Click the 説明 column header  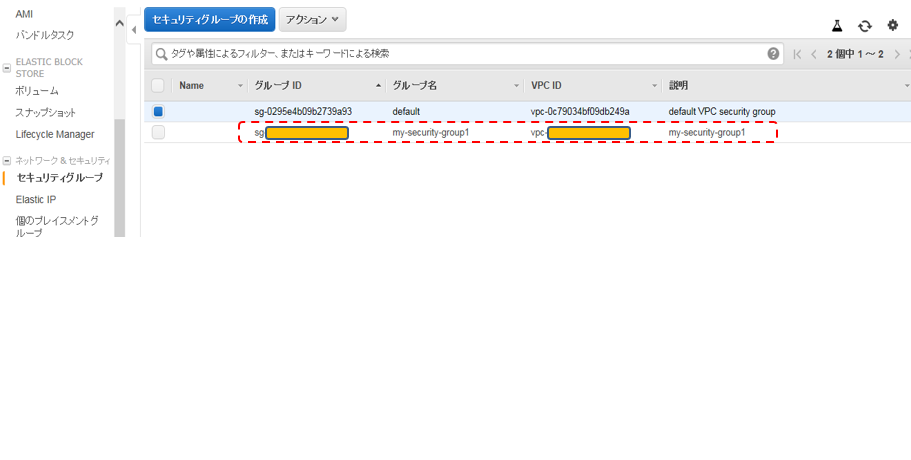[678, 86]
